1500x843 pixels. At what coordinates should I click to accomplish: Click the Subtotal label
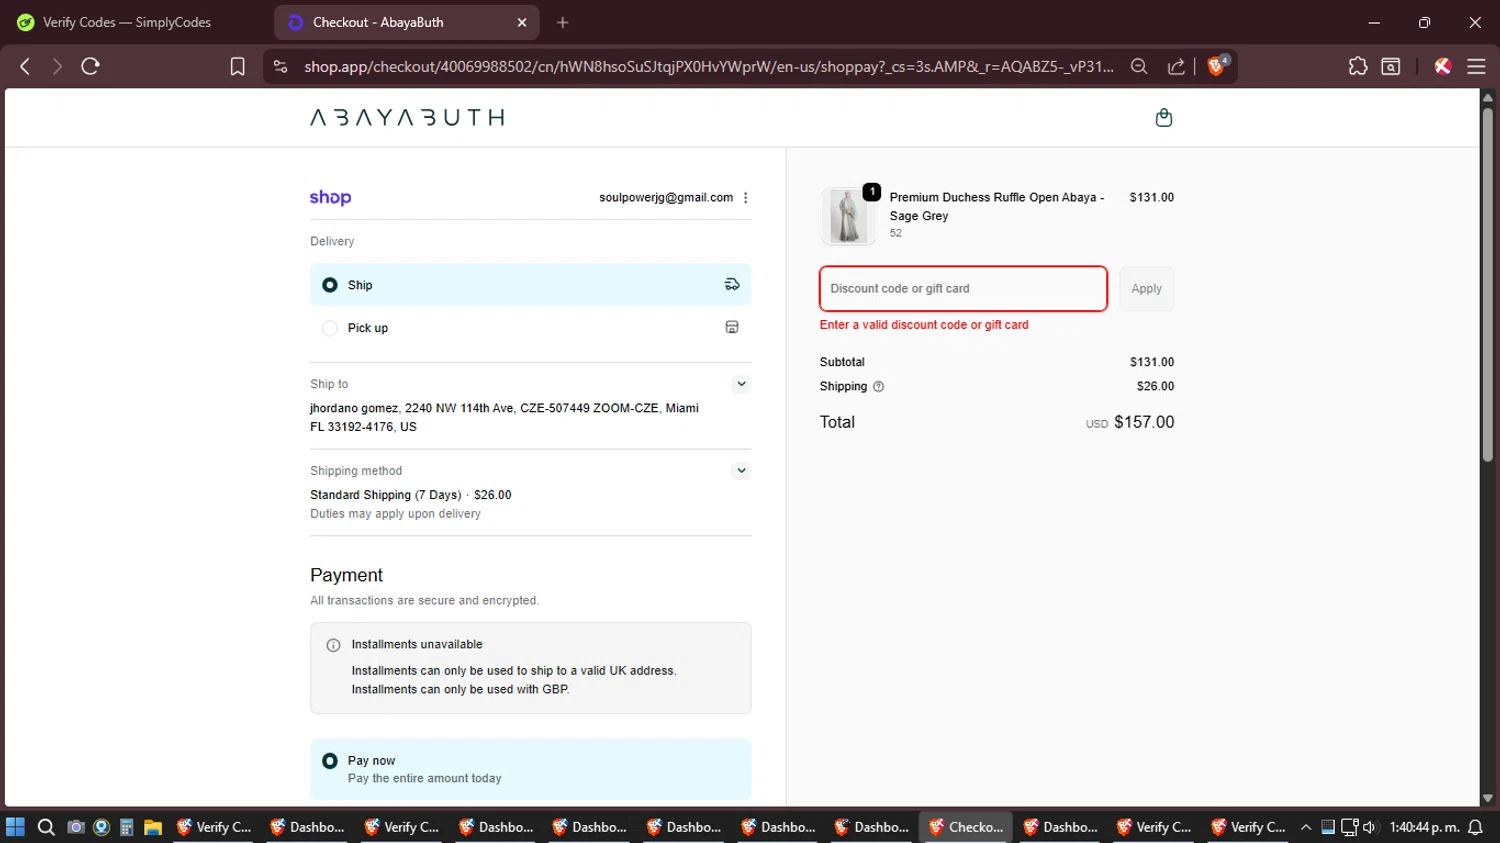tap(842, 362)
